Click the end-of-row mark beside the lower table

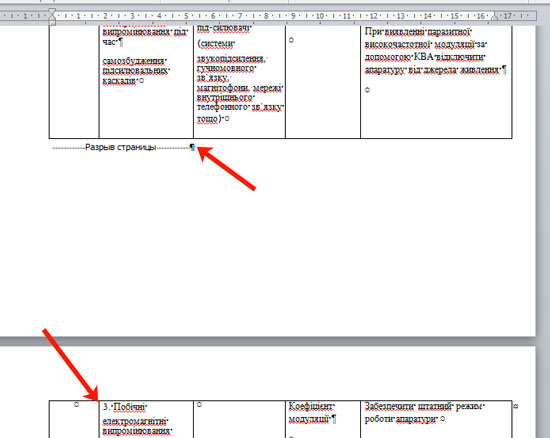(x=515, y=406)
